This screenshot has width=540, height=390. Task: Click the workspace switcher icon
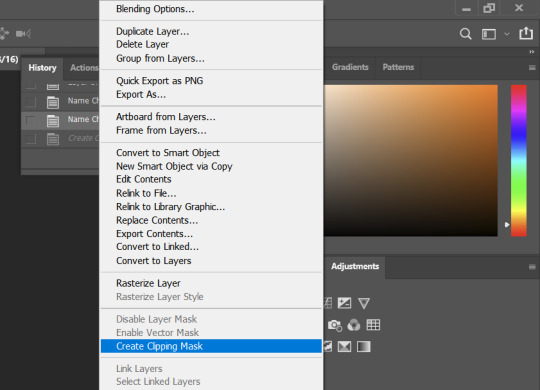pos(489,34)
